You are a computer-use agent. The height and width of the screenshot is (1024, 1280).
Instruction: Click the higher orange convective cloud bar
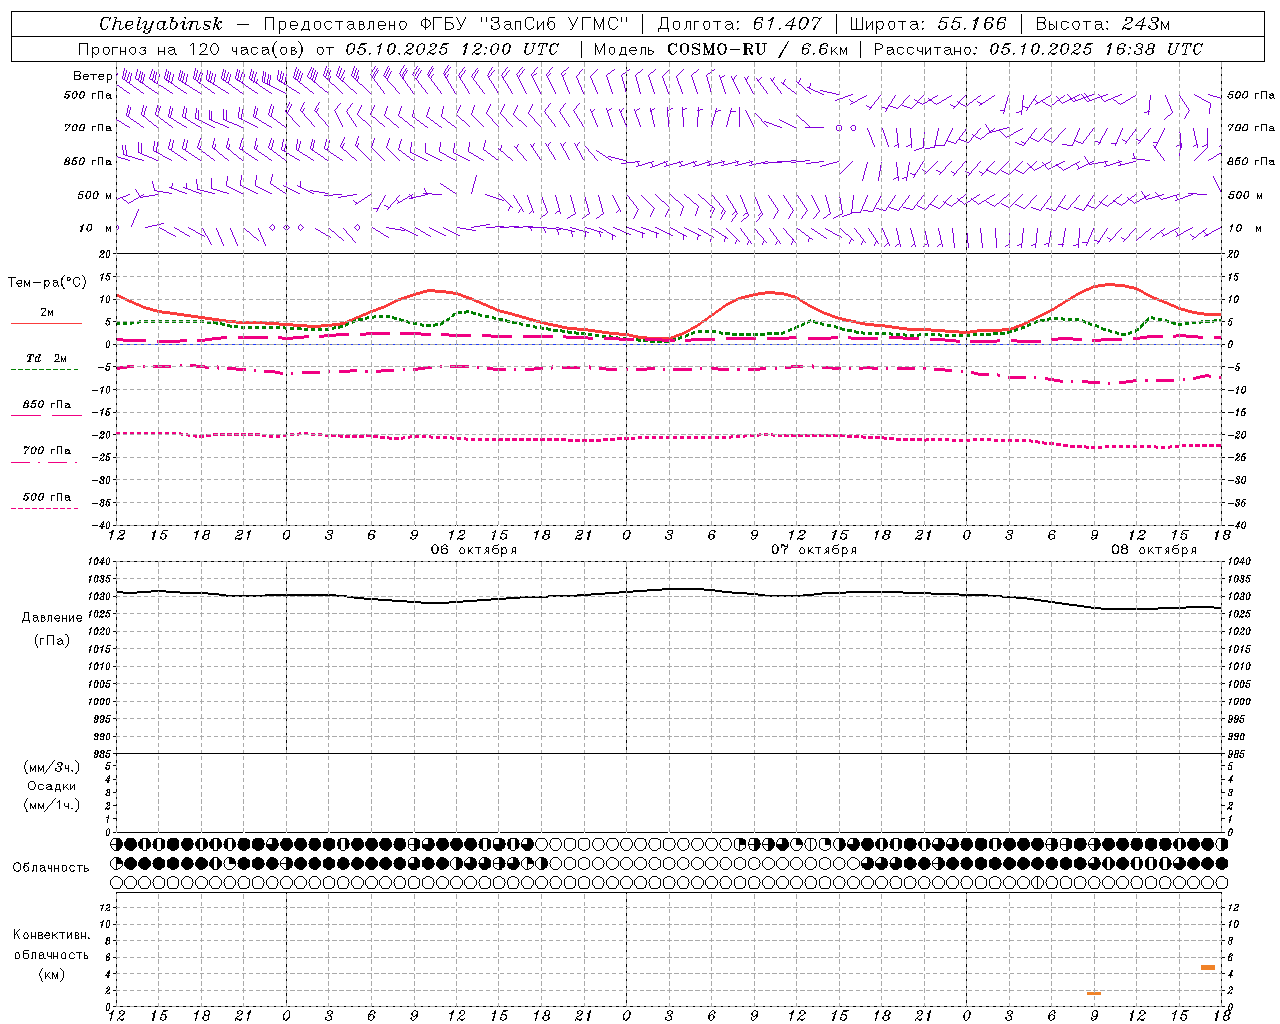pyautogui.click(x=1208, y=967)
